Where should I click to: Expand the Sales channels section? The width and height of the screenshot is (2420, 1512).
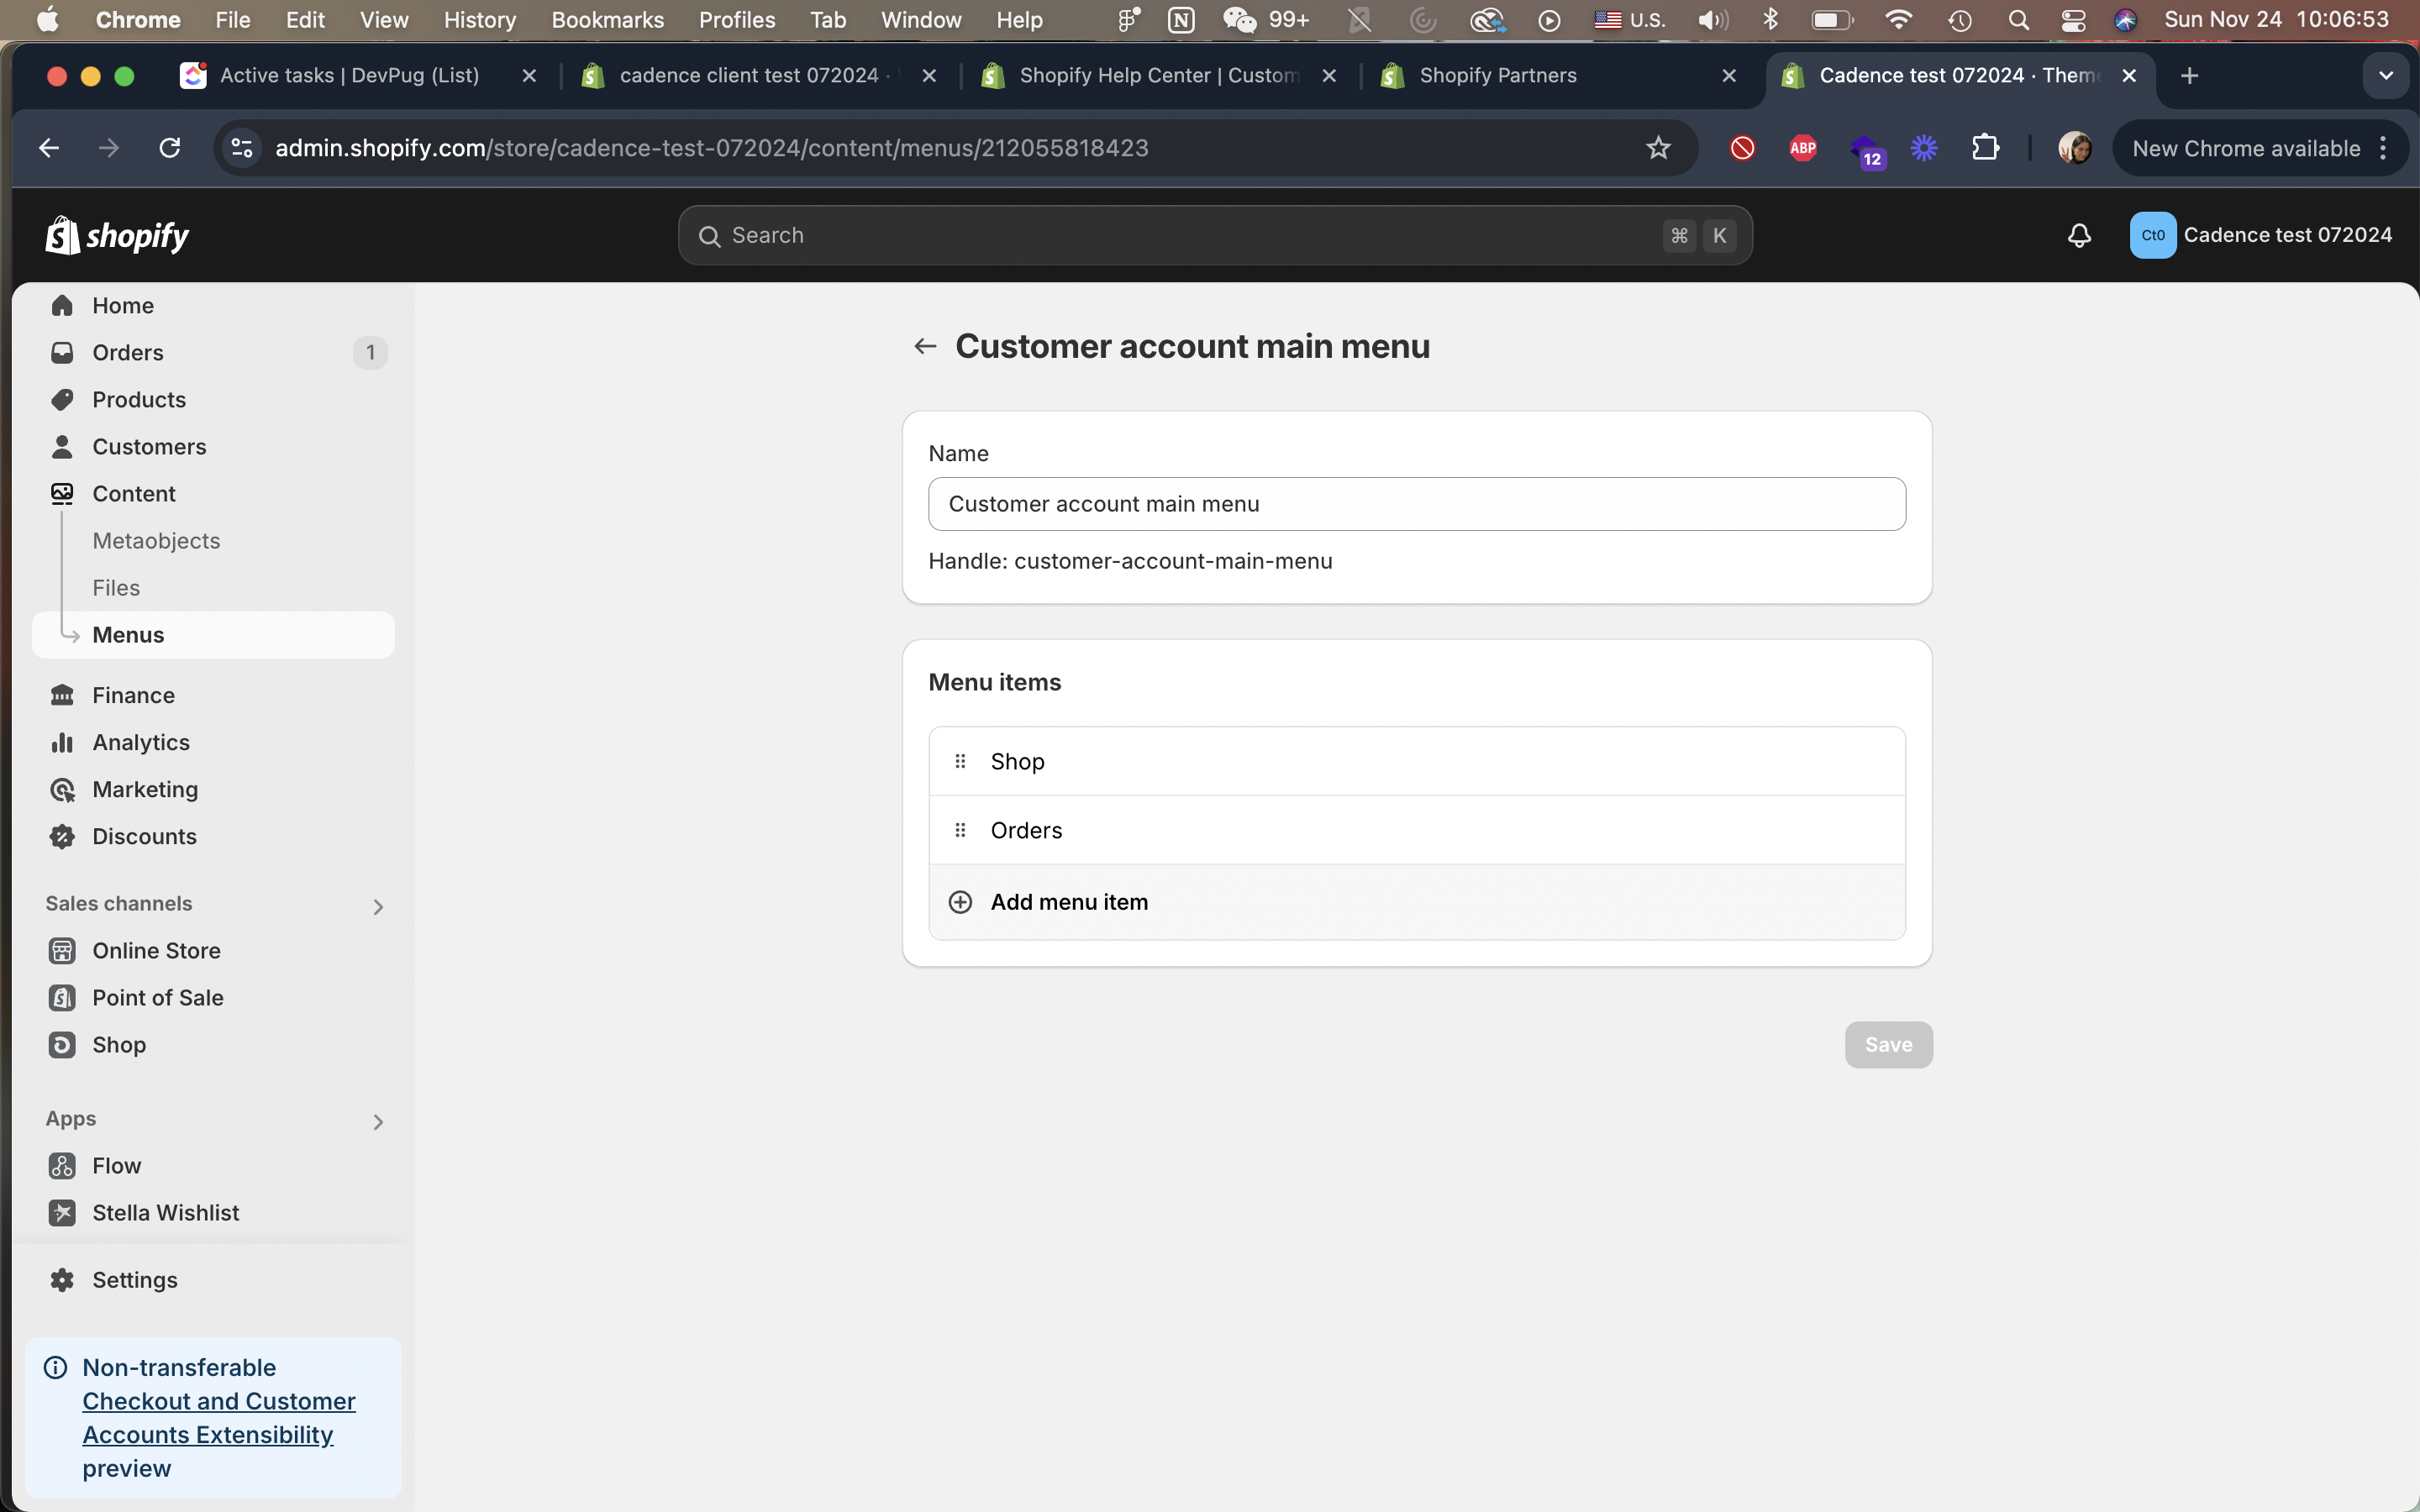pos(378,907)
